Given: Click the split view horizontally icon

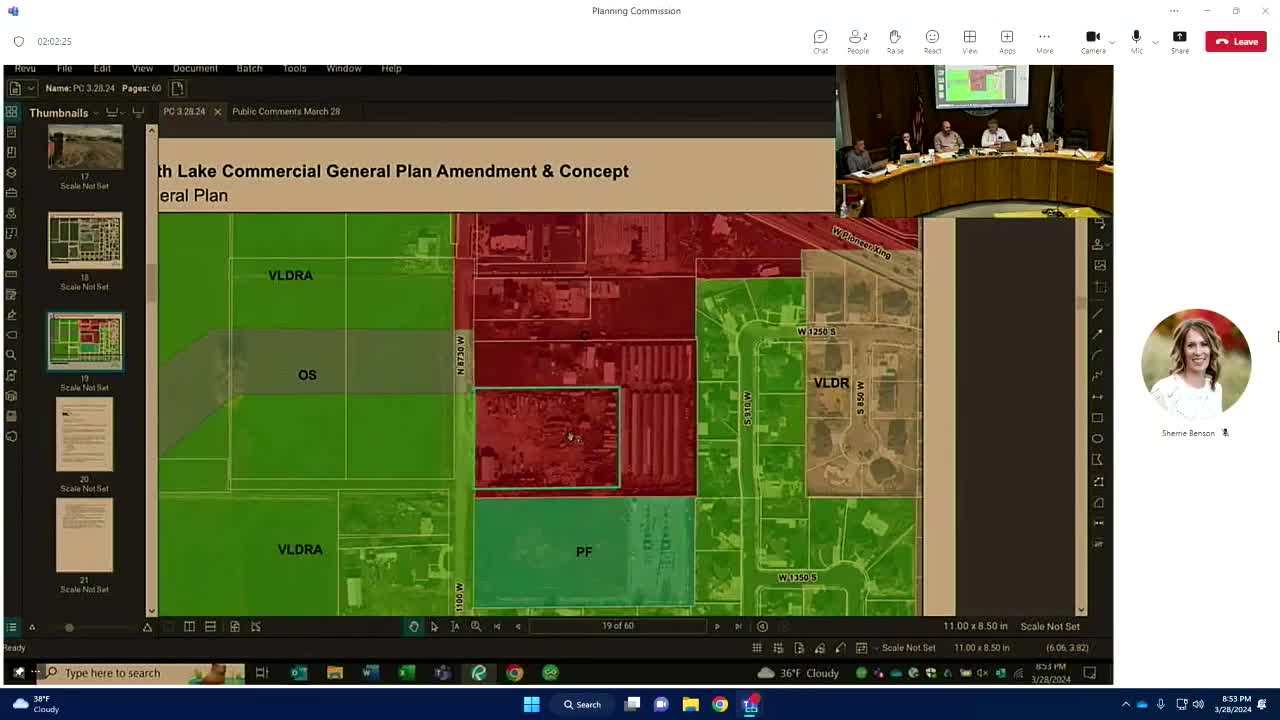Looking at the screenshot, I should pyautogui.click(x=210, y=626).
